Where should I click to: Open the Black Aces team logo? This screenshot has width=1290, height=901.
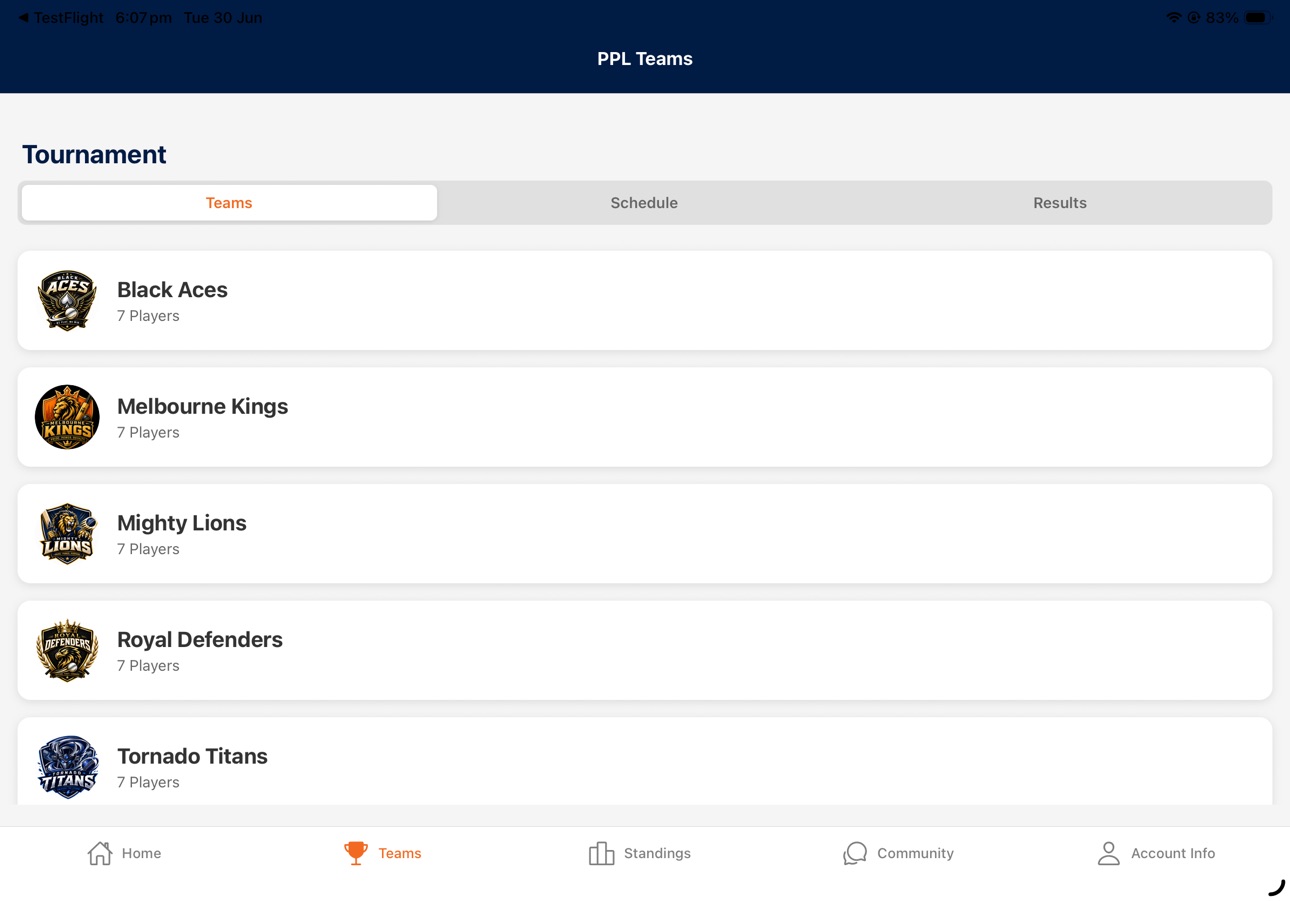(x=67, y=300)
